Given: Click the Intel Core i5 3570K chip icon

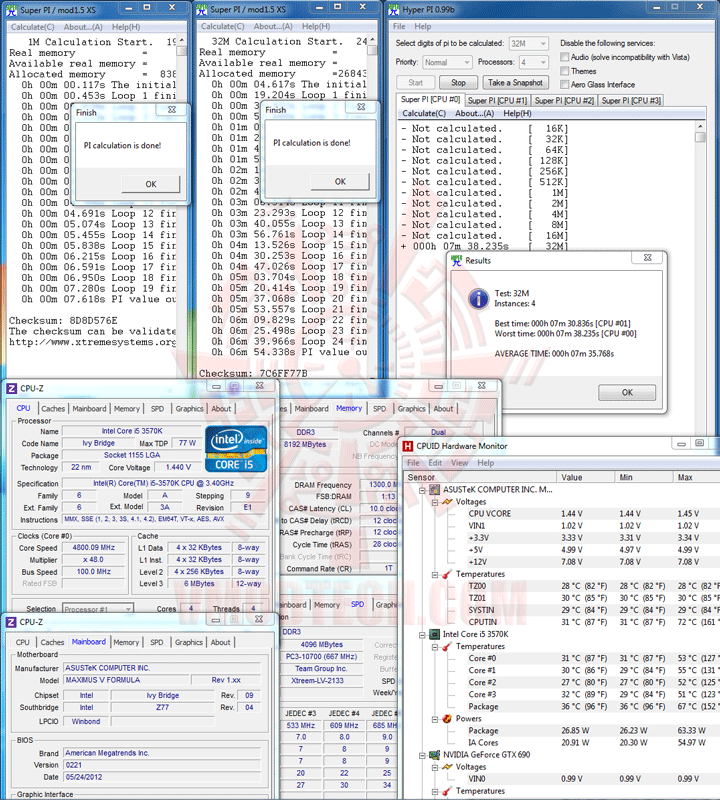Looking at the screenshot, I should 434,635.
